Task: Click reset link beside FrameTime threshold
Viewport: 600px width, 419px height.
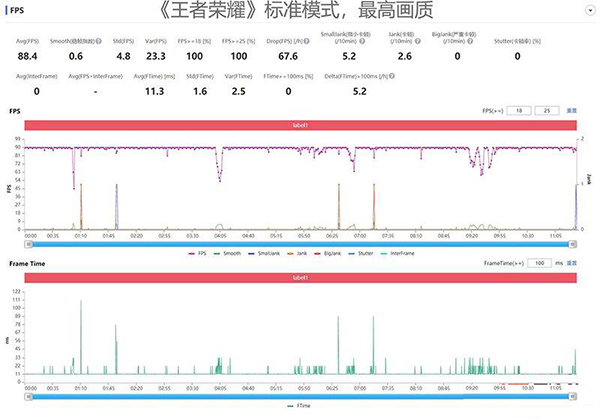Action: 572,262
